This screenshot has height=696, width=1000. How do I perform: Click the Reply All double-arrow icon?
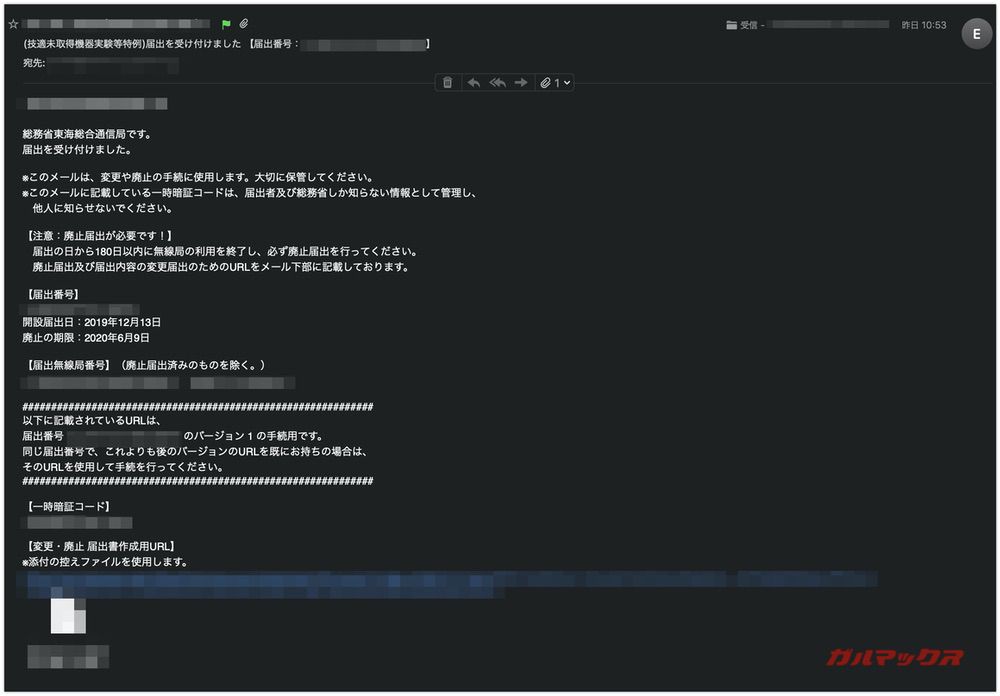point(497,83)
